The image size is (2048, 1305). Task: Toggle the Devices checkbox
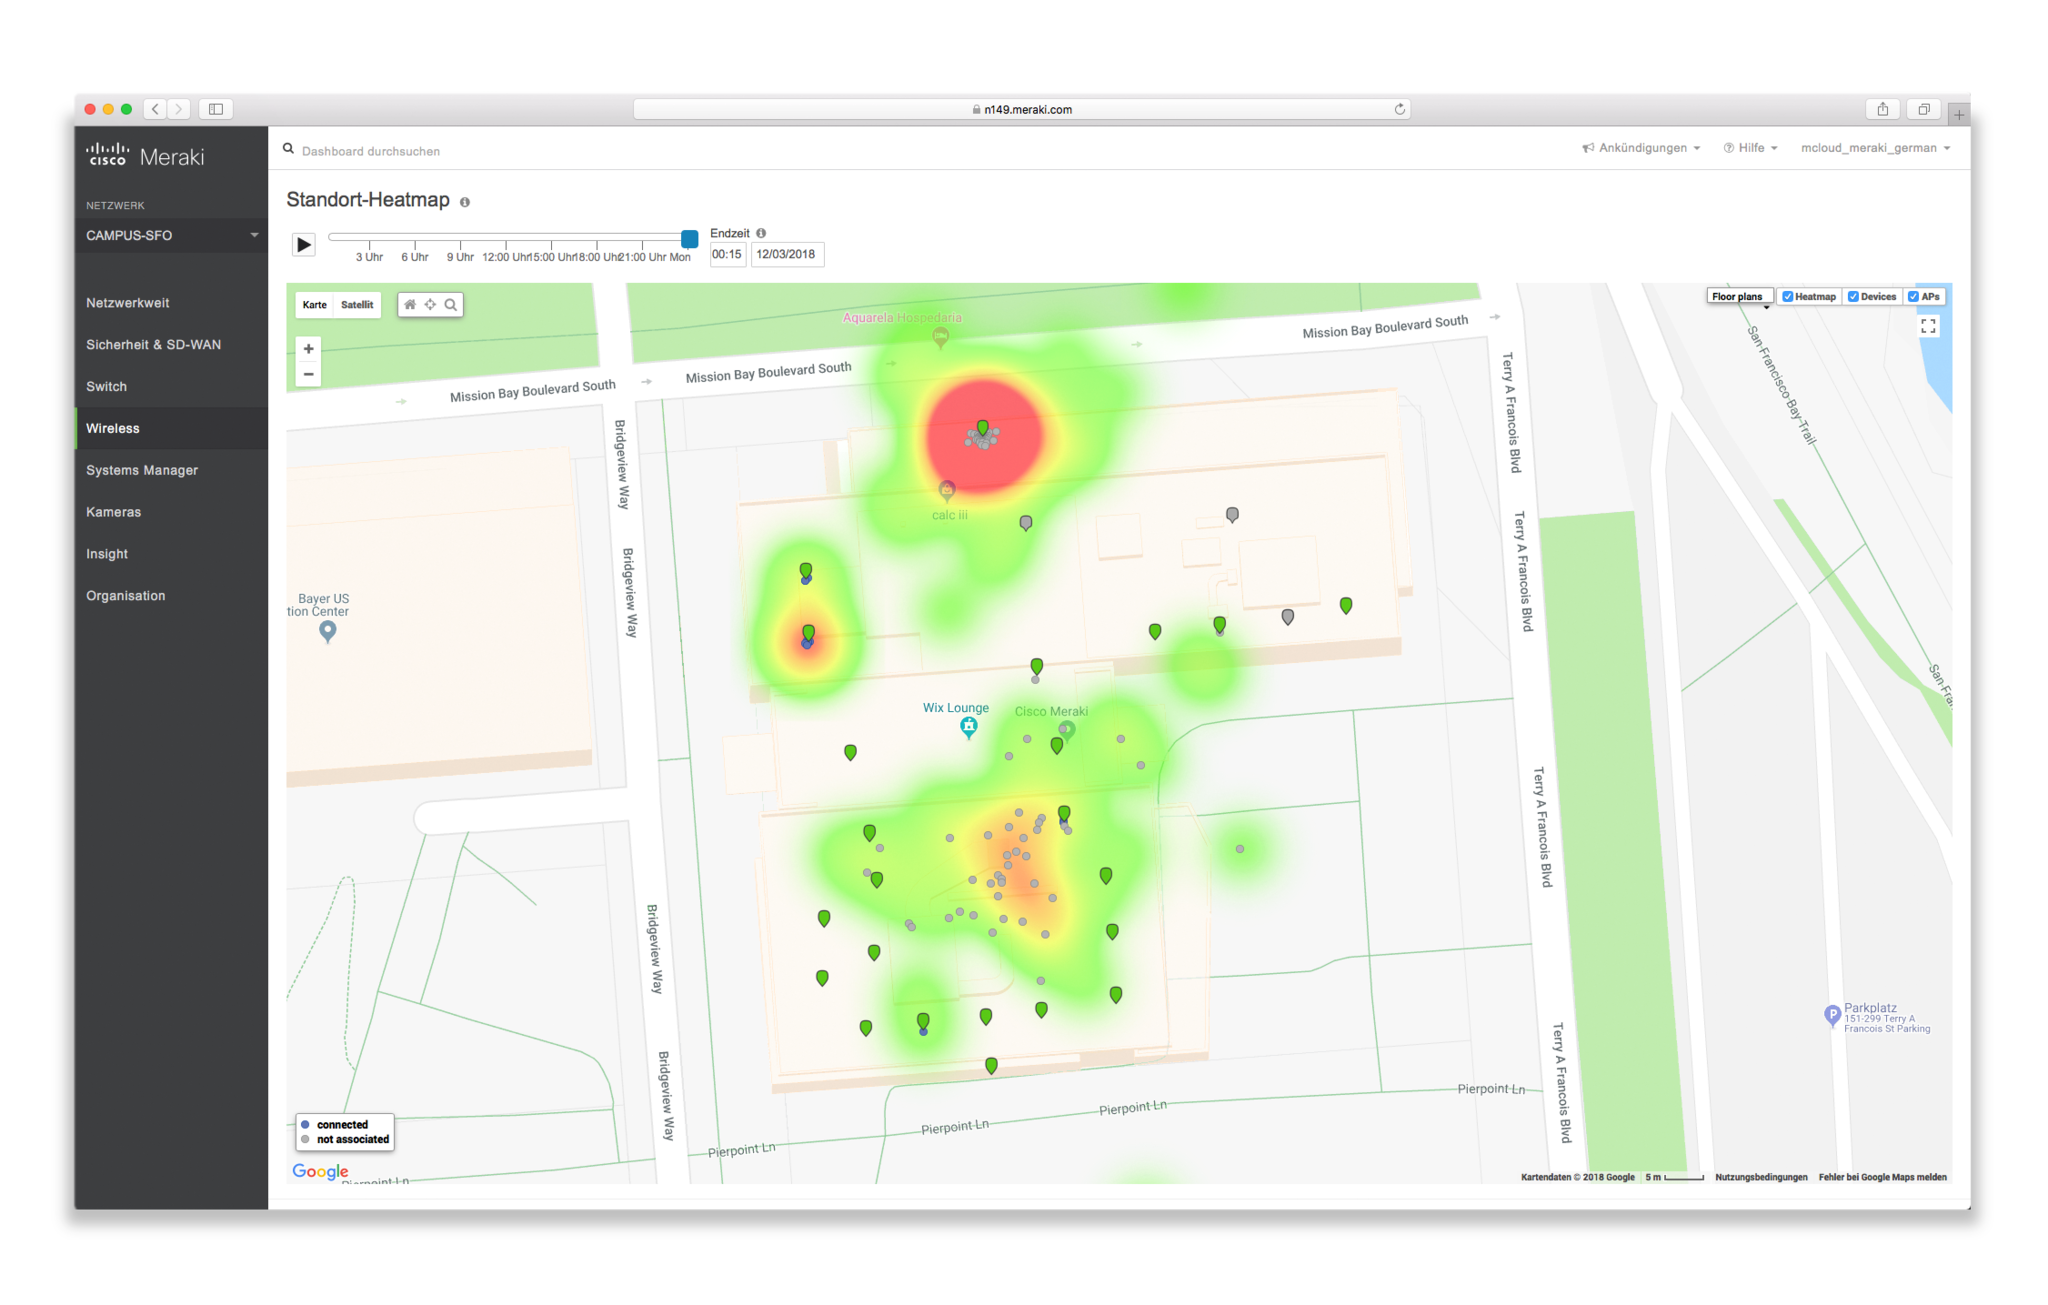point(1853,297)
